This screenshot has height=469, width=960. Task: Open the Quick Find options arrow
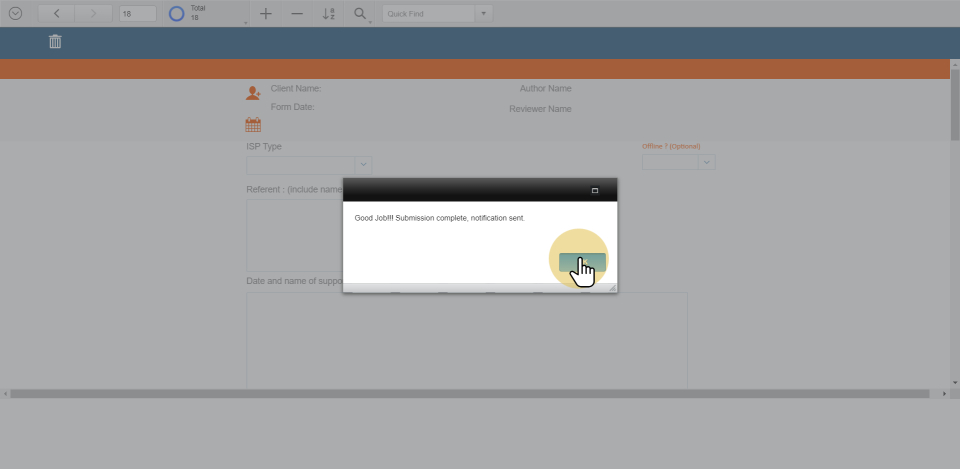(484, 13)
